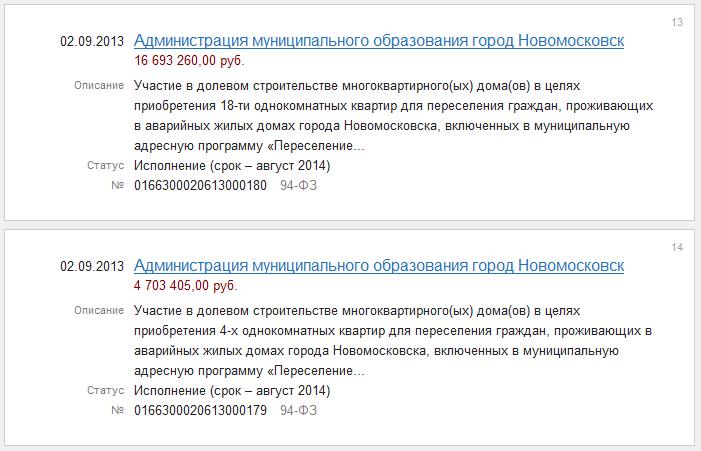Screen dimensions: 701x451
Task: Open the Новомосковск administration link priced 16 693 260,00
Action: 378,41
